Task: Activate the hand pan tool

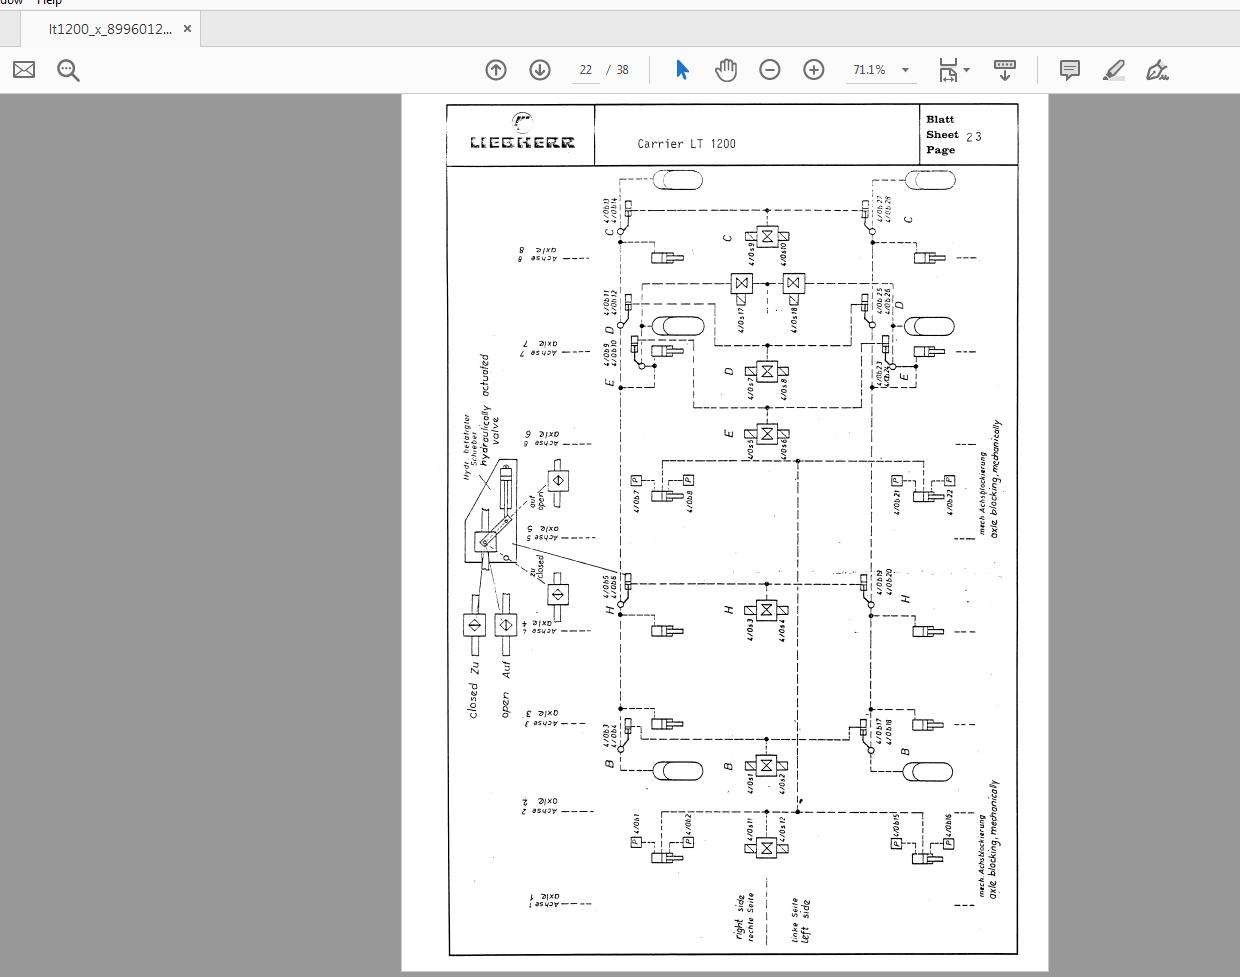Action: pos(726,70)
